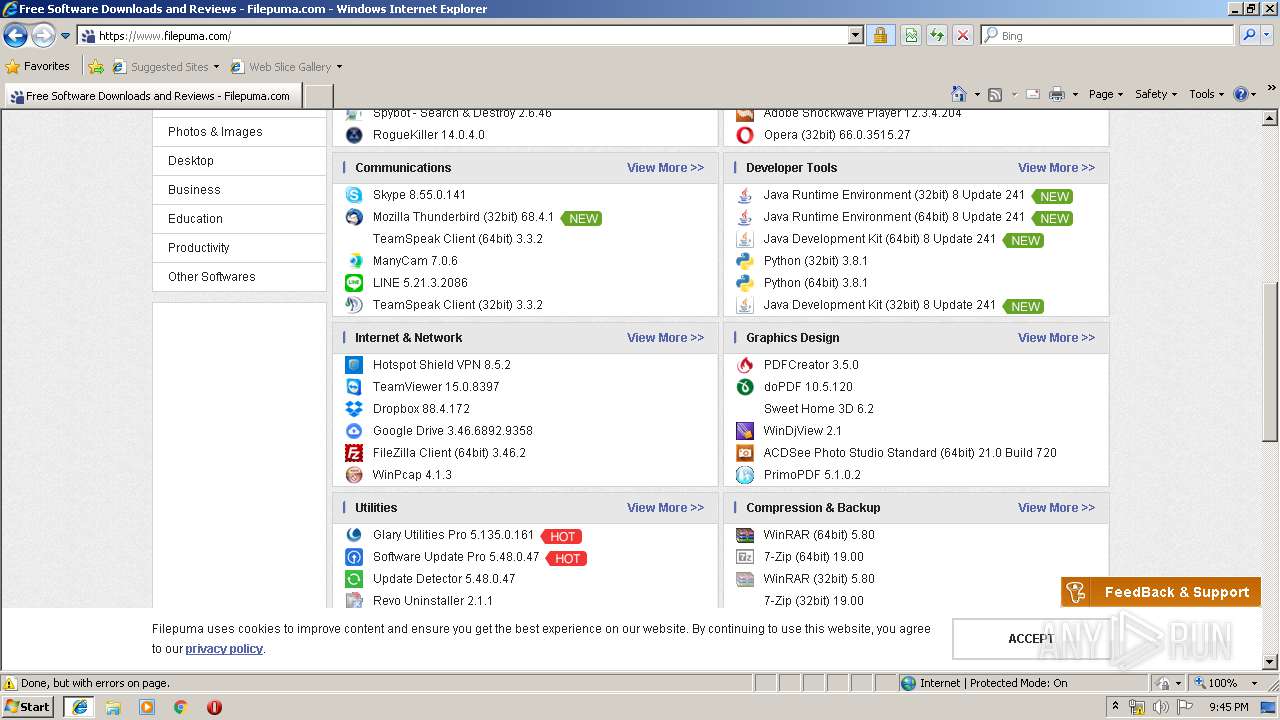Click the Google Drive icon
The width and height of the screenshot is (1280, 720).
(x=354, y=431)
